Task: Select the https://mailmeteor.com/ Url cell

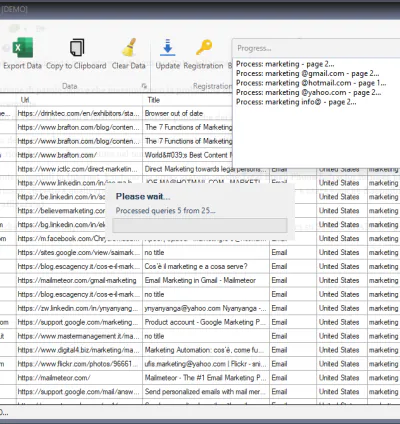Action: 79,378
